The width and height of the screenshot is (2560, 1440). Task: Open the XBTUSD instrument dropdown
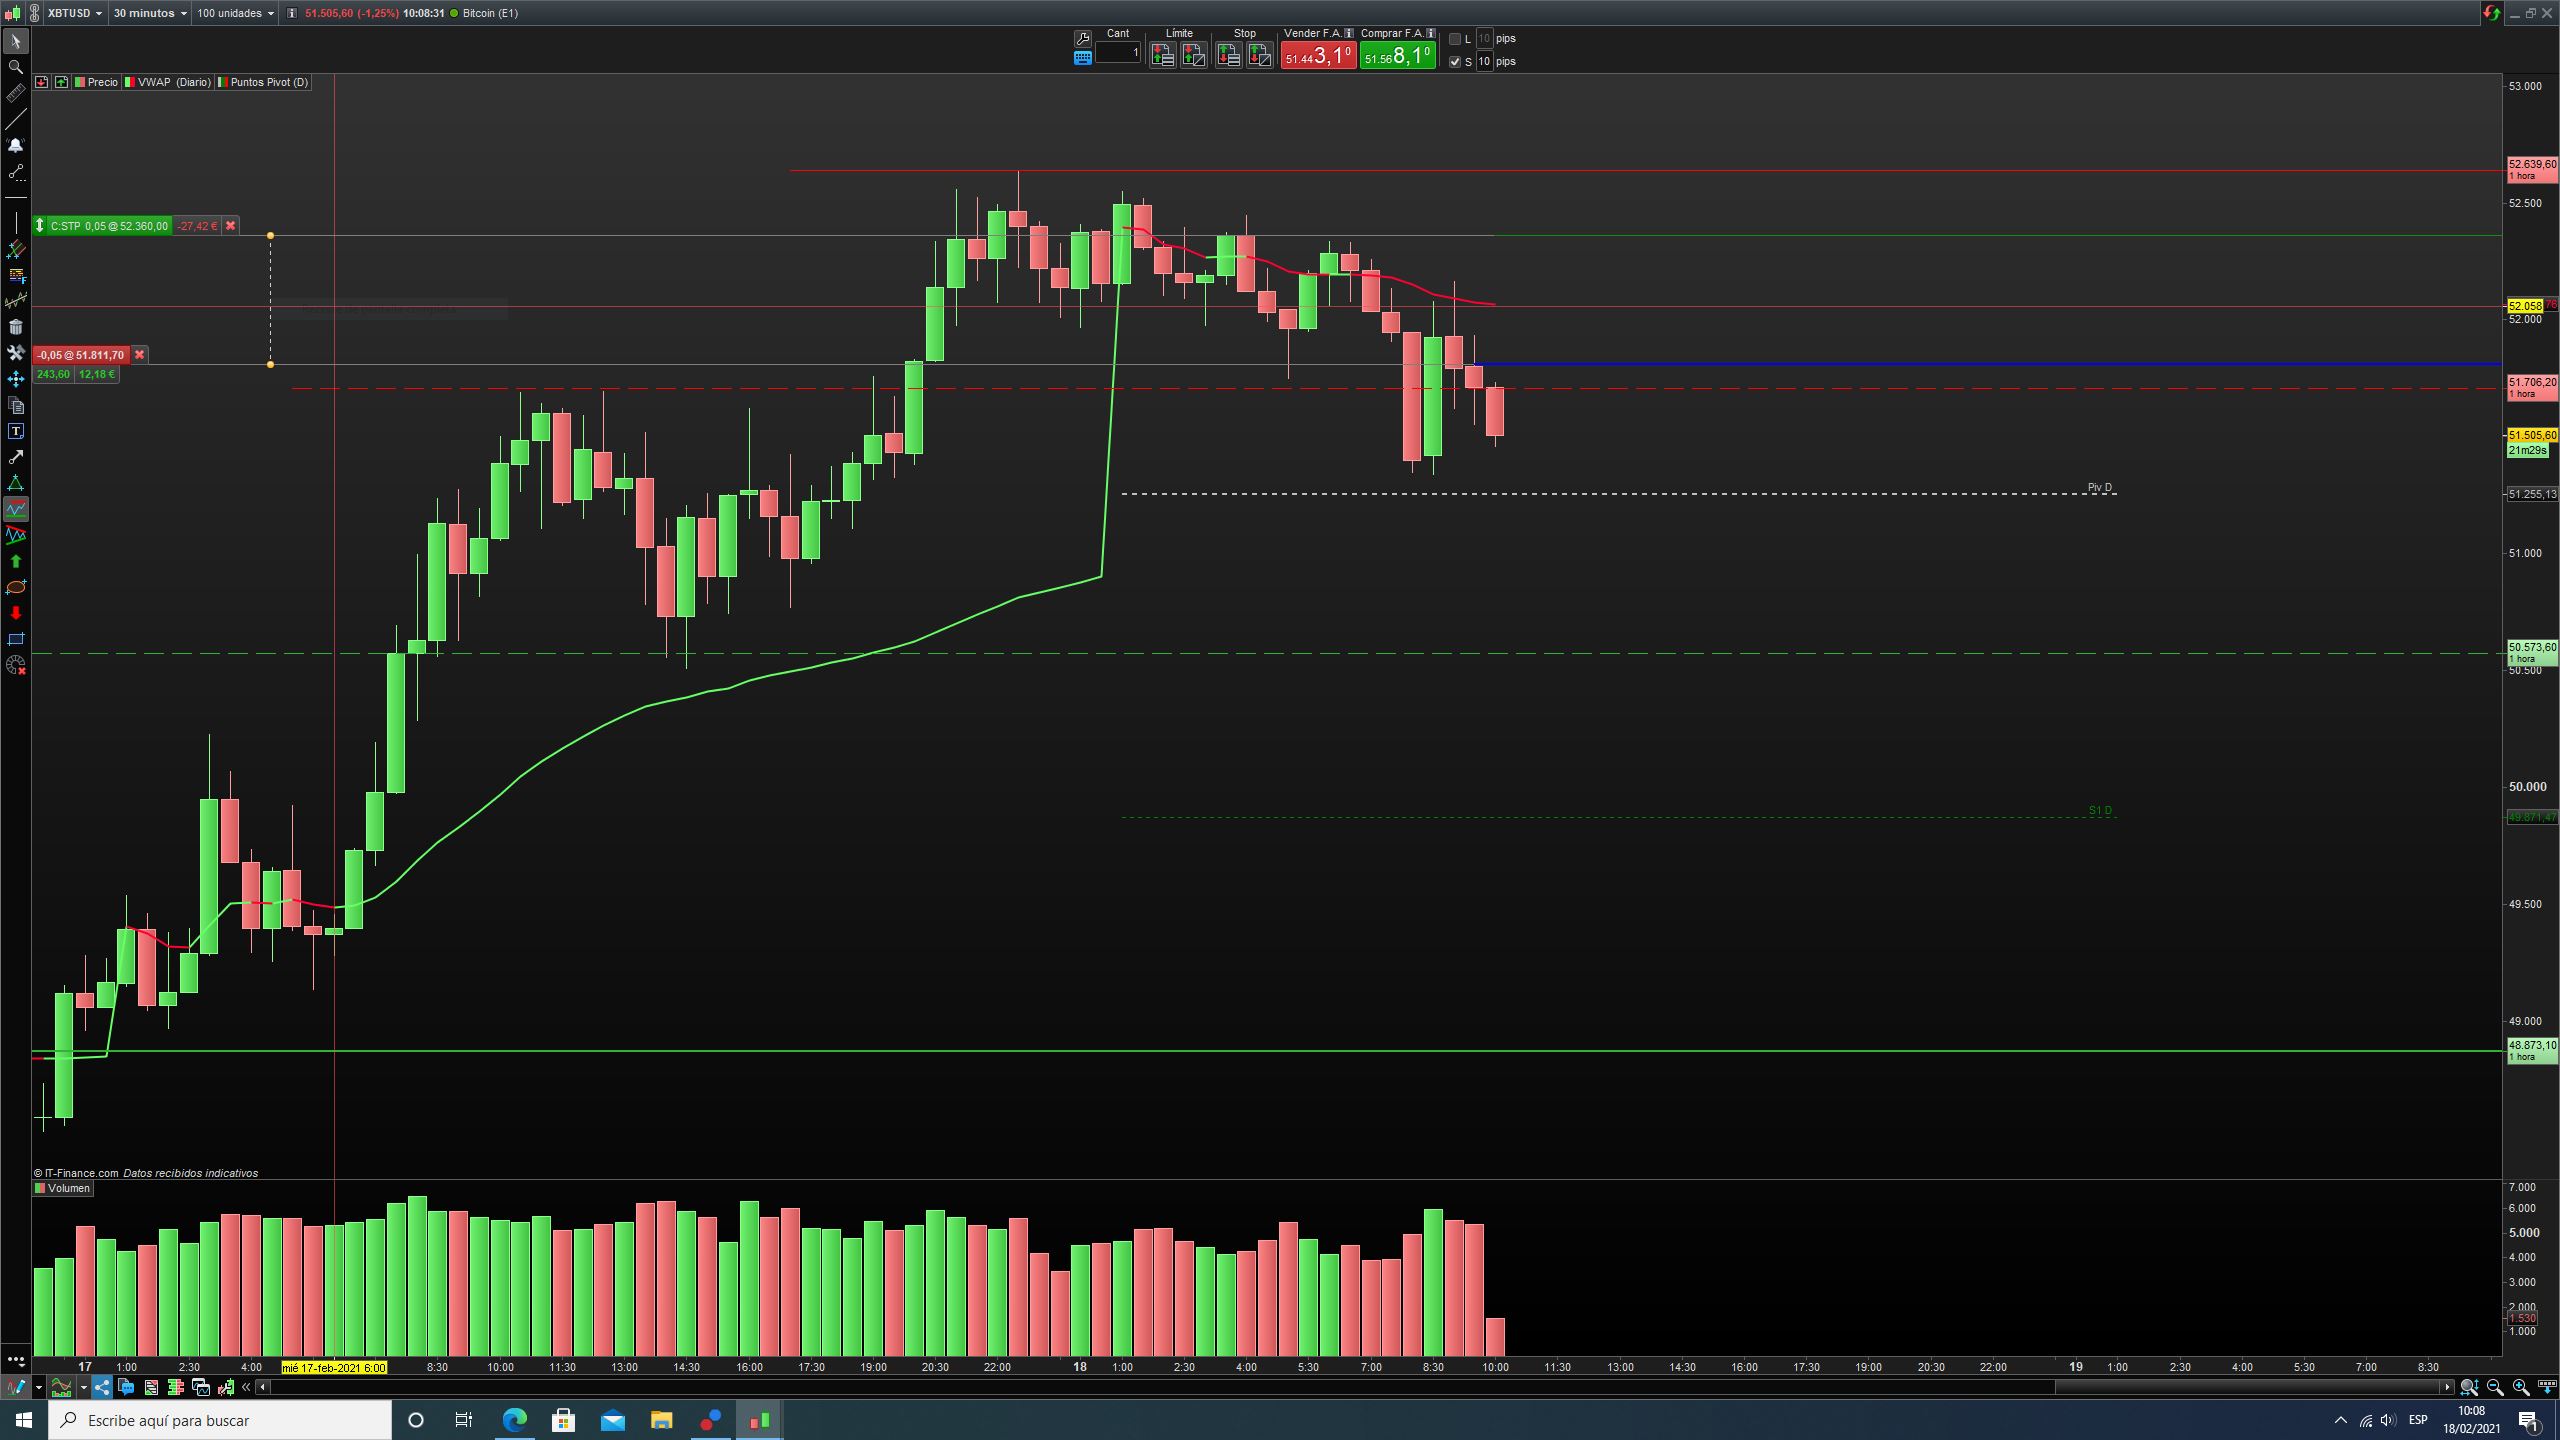(75, 13)
